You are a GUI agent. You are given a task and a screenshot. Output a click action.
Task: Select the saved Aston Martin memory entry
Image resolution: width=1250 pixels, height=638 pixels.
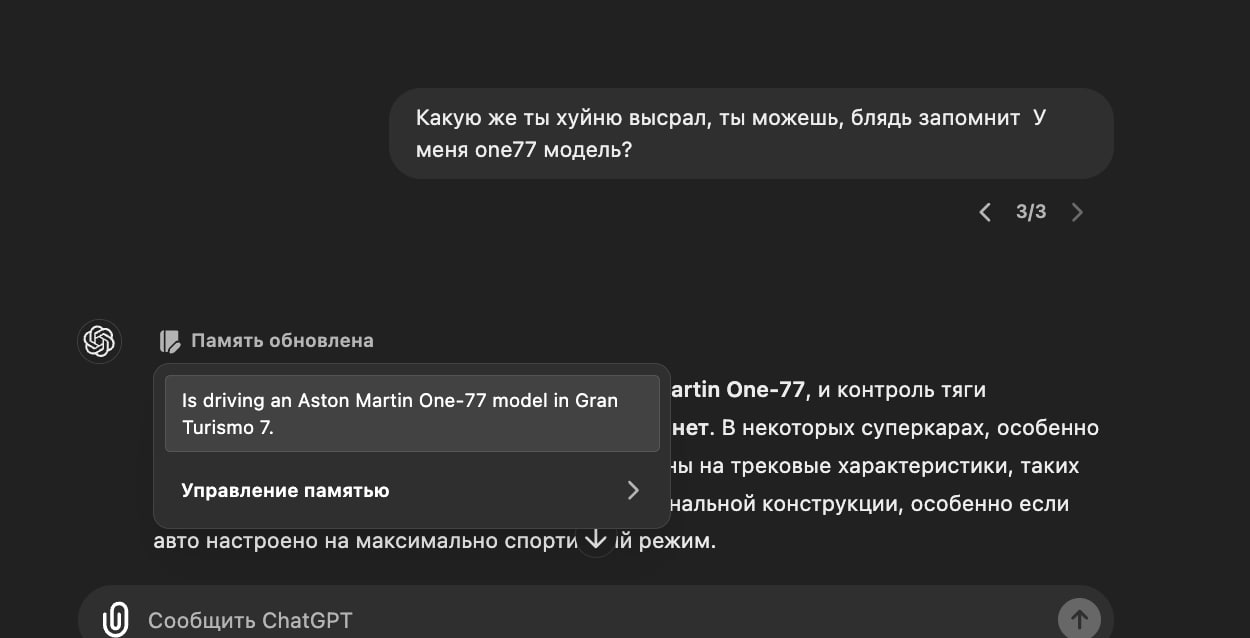[x=411, y=413]
